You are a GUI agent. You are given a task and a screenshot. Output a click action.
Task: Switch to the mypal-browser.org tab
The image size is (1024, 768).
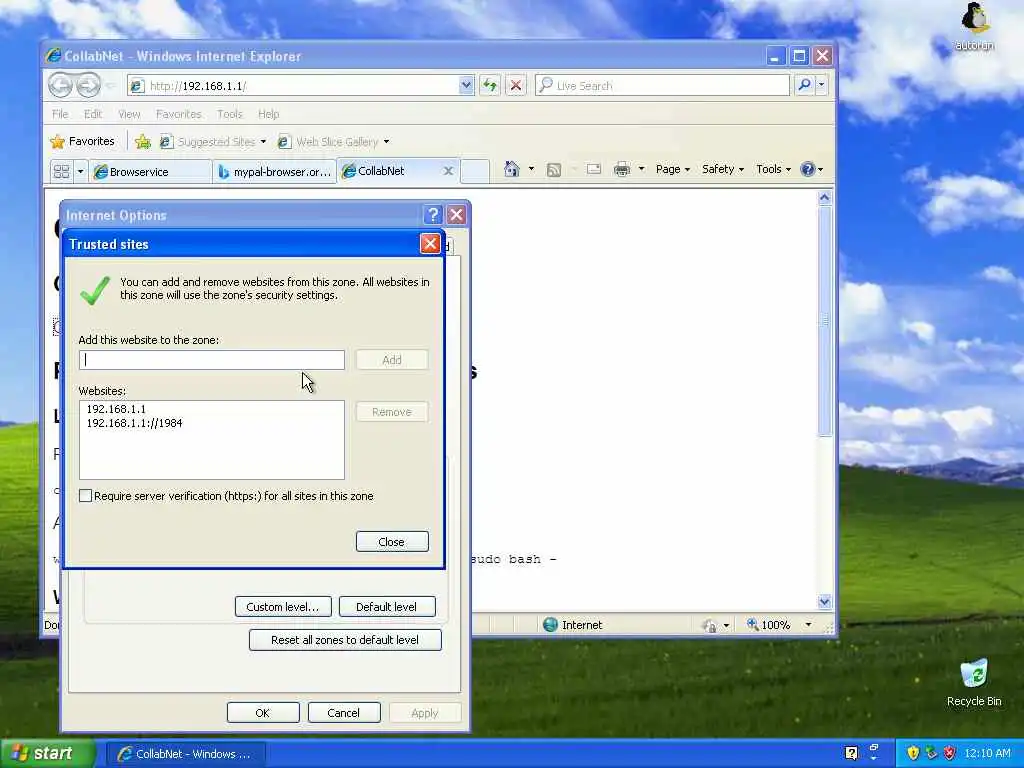(274, 172)
